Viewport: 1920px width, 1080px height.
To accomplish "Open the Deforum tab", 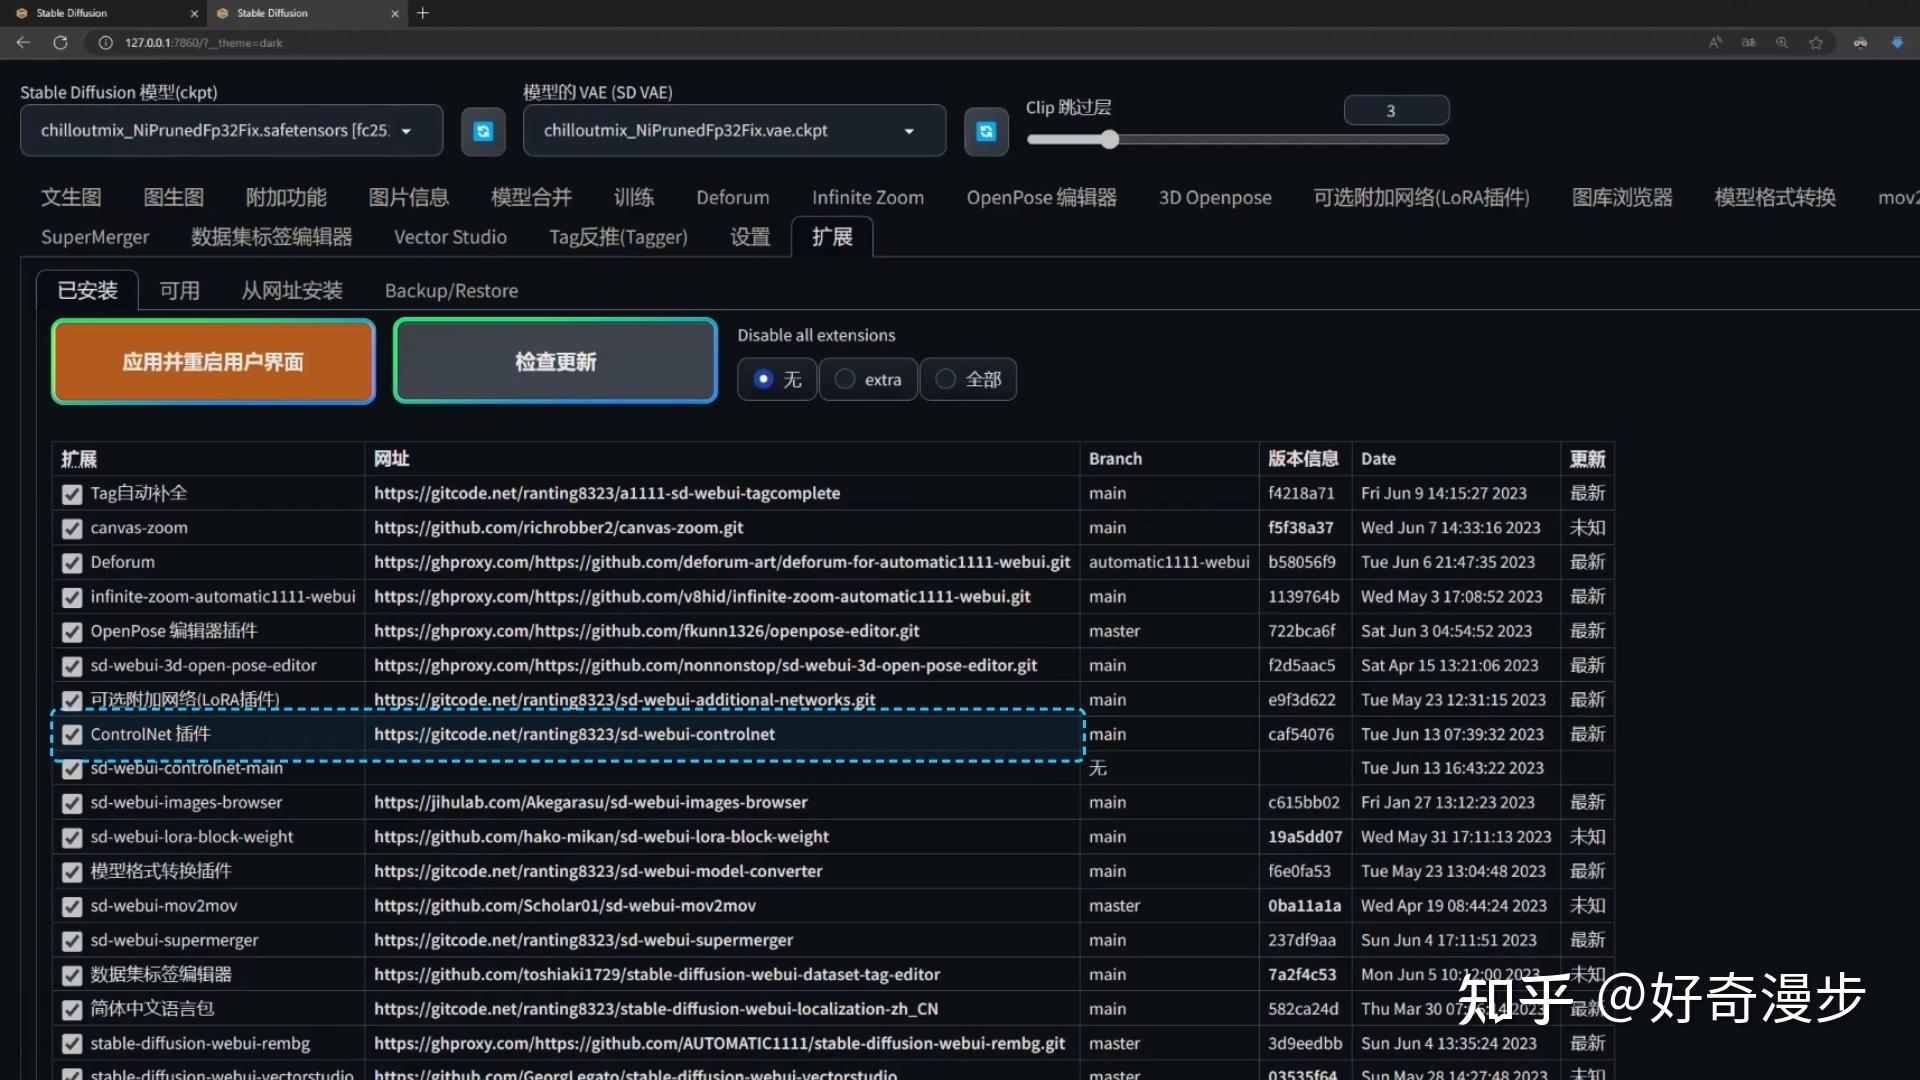I will click(x=733, y=197).
